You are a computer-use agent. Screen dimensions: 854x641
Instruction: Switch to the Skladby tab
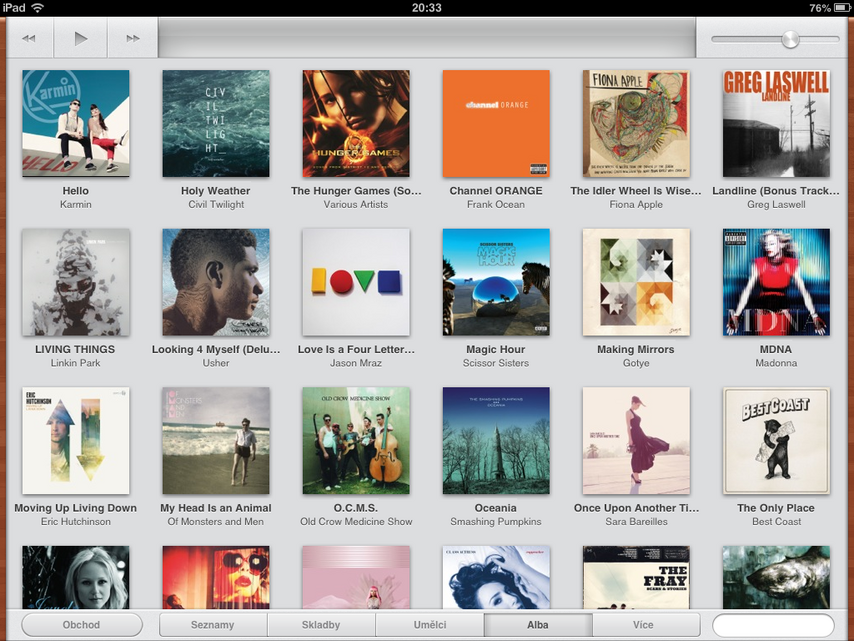321,625
